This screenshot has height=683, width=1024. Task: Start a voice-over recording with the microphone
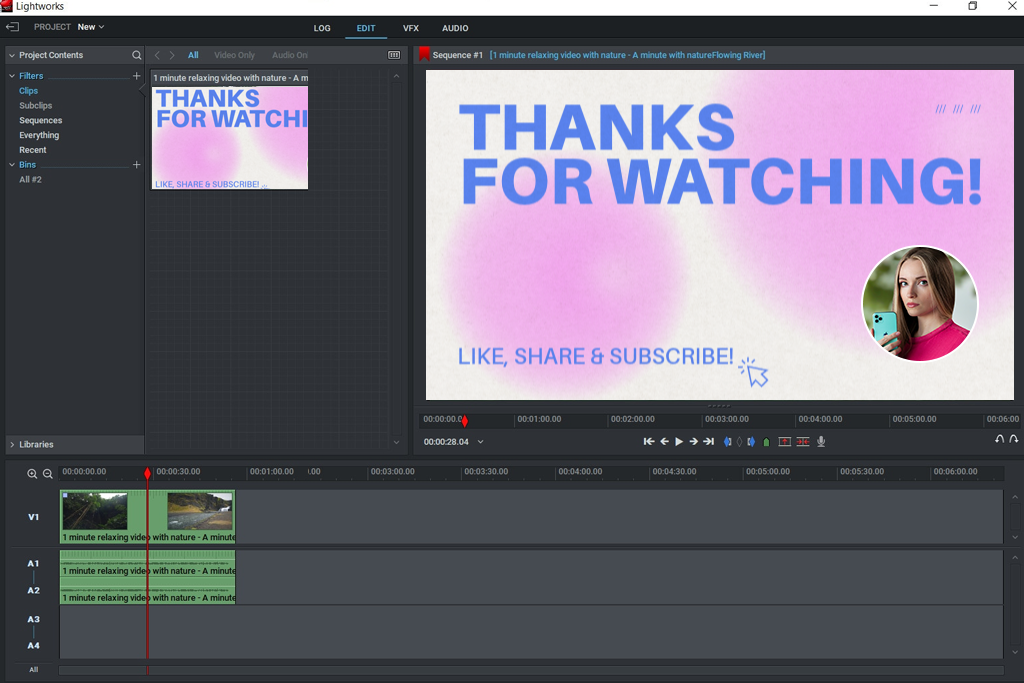coord(821,442)
